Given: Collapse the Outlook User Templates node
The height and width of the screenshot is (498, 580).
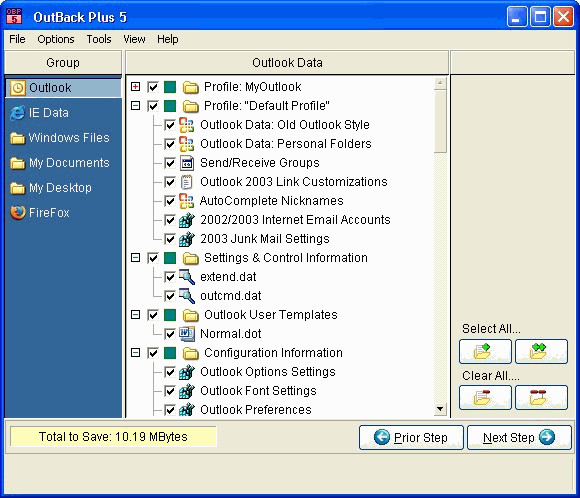Looking at the screenshot, I should (x=136, y=314).
